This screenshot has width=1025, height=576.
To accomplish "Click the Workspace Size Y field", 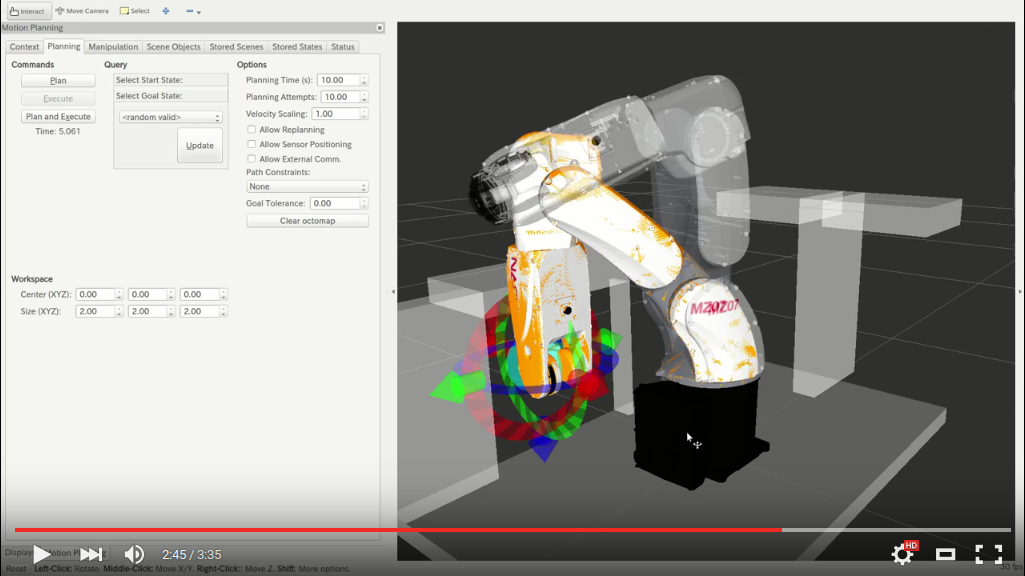I will coord(148,311).
